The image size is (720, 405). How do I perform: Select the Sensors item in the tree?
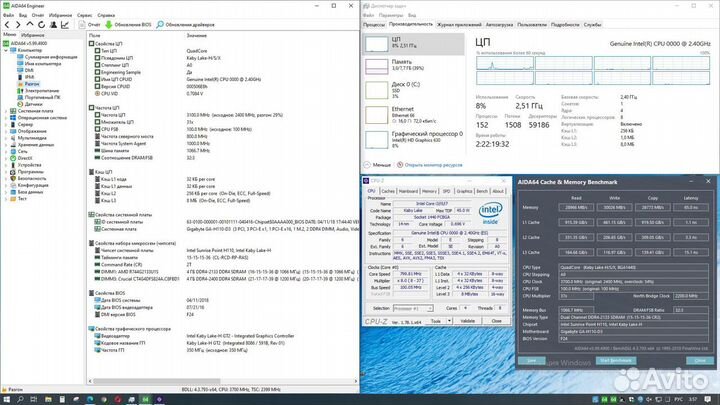click(x=34, y=103)
